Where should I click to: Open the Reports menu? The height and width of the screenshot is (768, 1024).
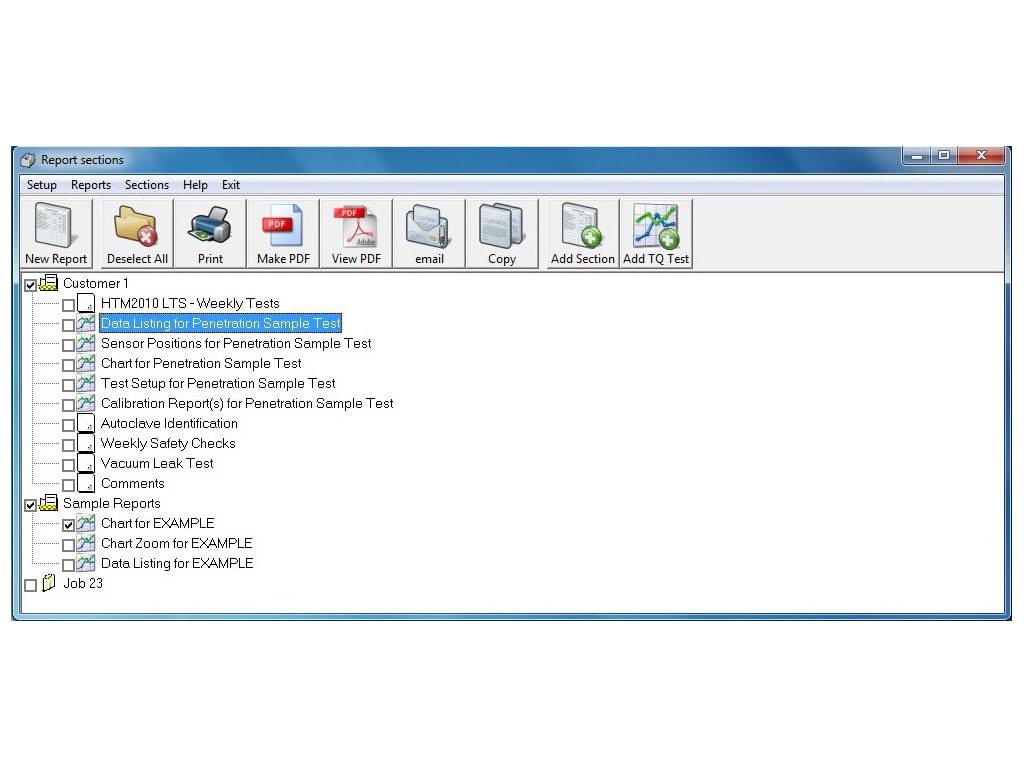(91, 185)
